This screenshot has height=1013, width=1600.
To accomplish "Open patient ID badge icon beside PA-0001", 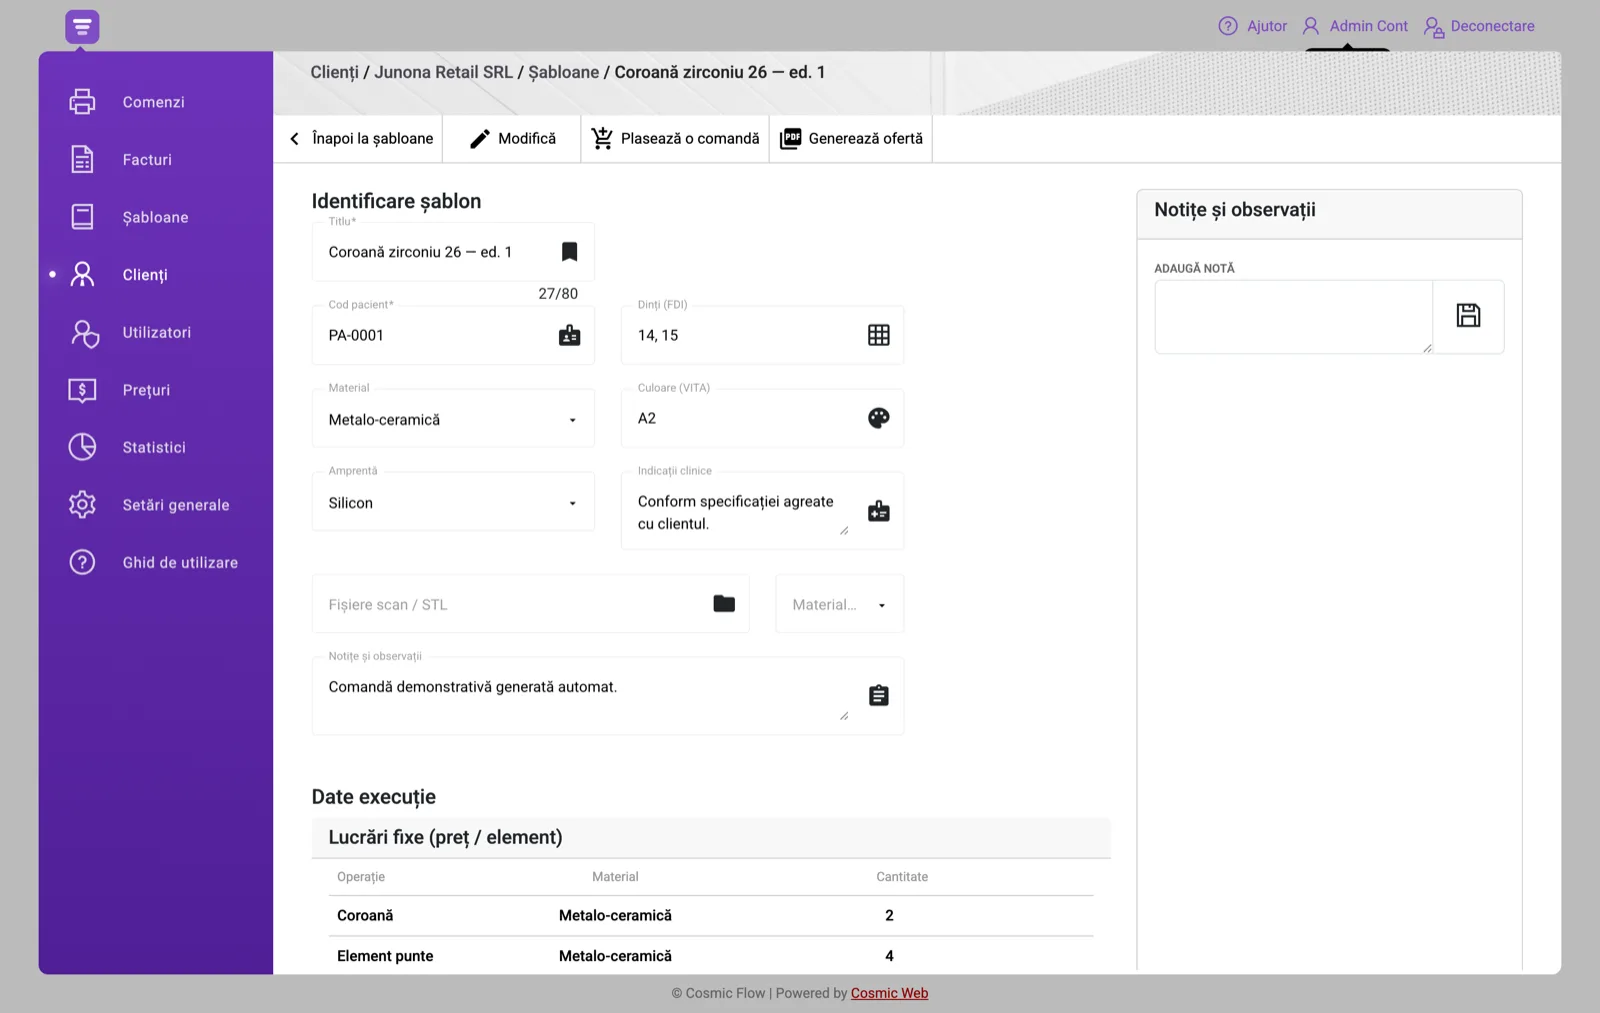I will pos(569,335).
